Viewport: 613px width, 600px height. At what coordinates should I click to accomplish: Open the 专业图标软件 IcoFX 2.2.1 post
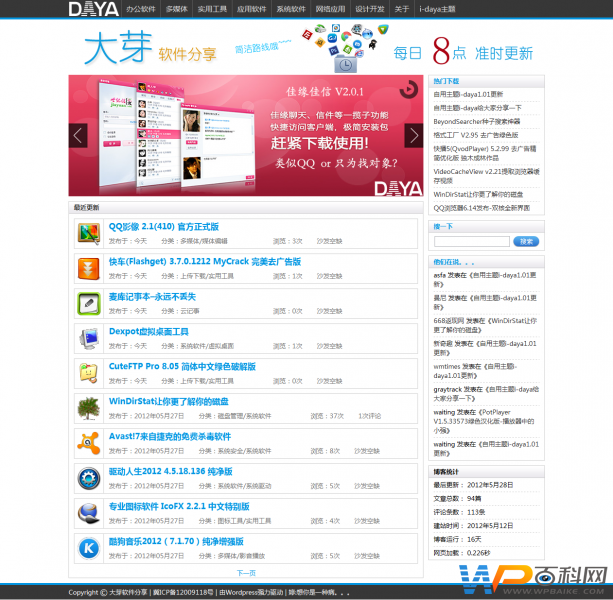(x=179, y=506)
